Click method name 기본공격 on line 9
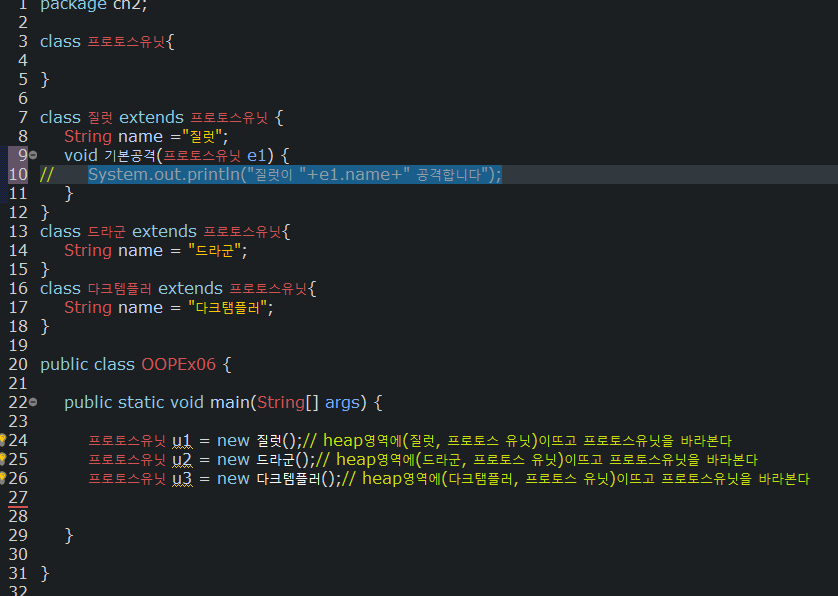 [130, 156]
